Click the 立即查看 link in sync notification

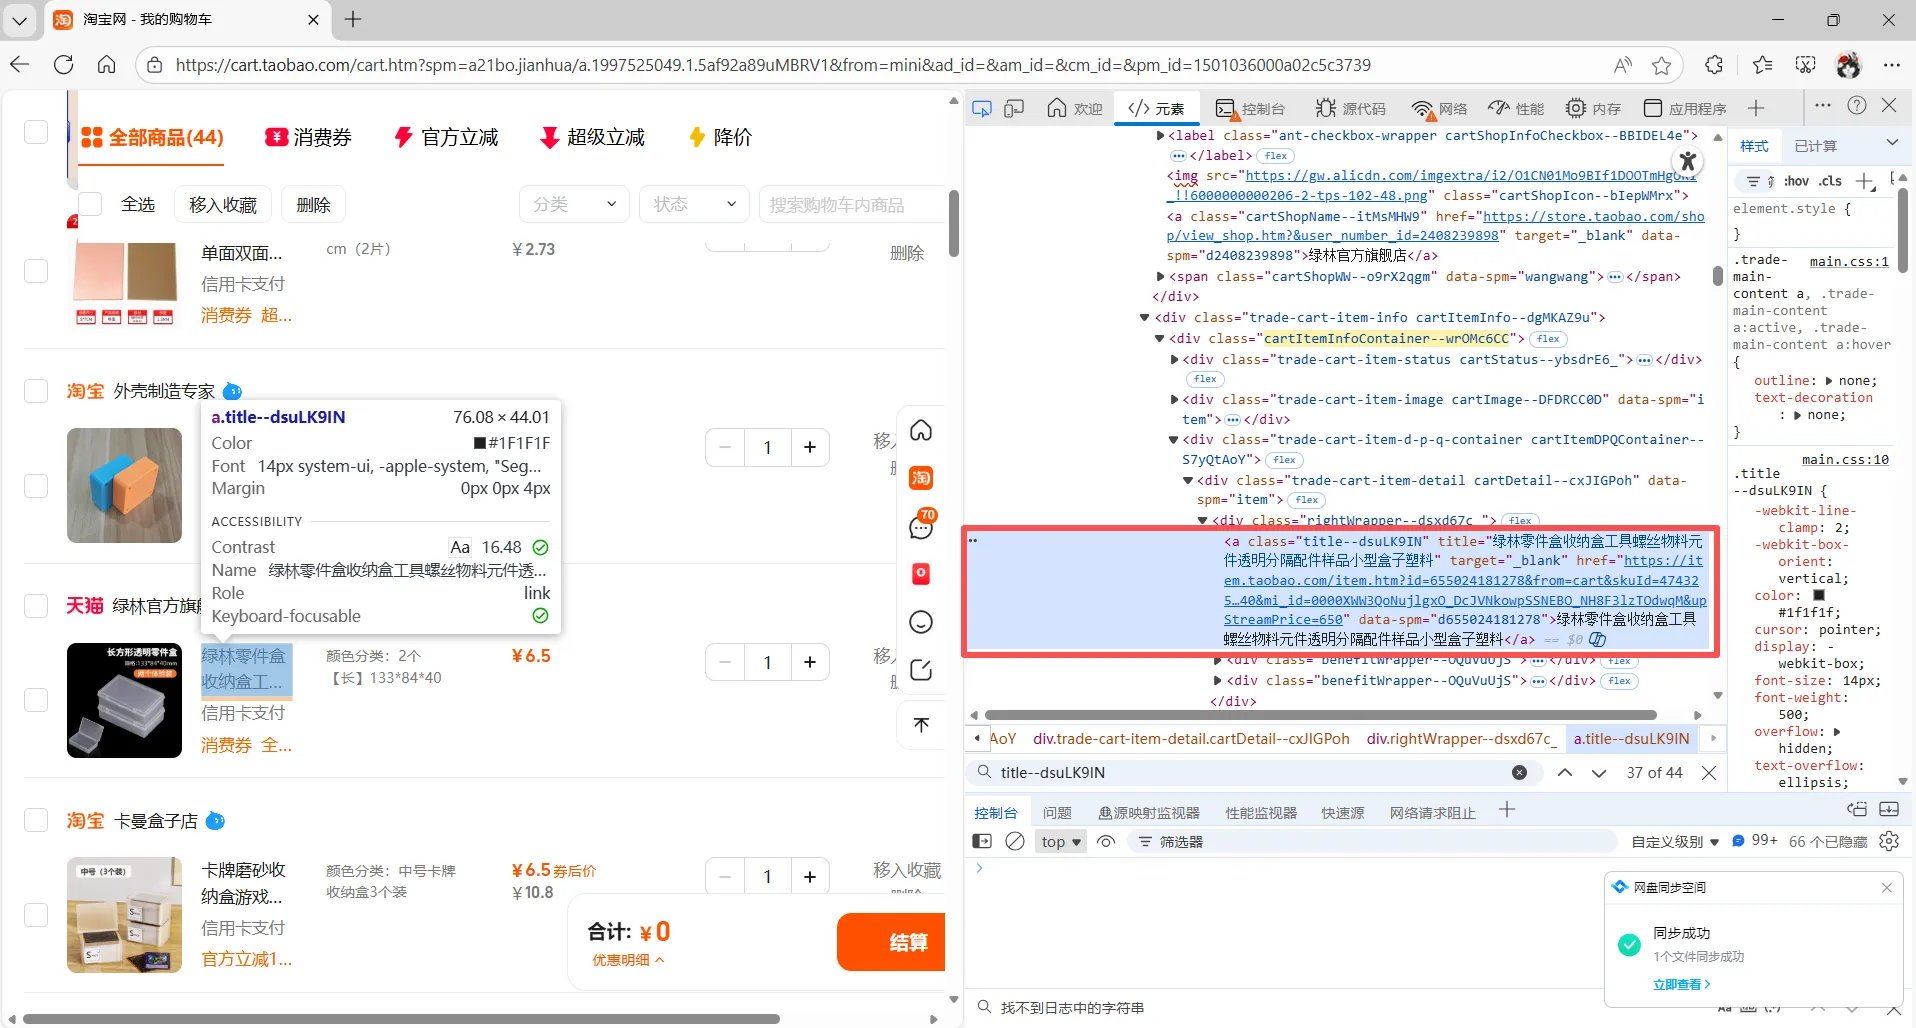[1682, 984]
